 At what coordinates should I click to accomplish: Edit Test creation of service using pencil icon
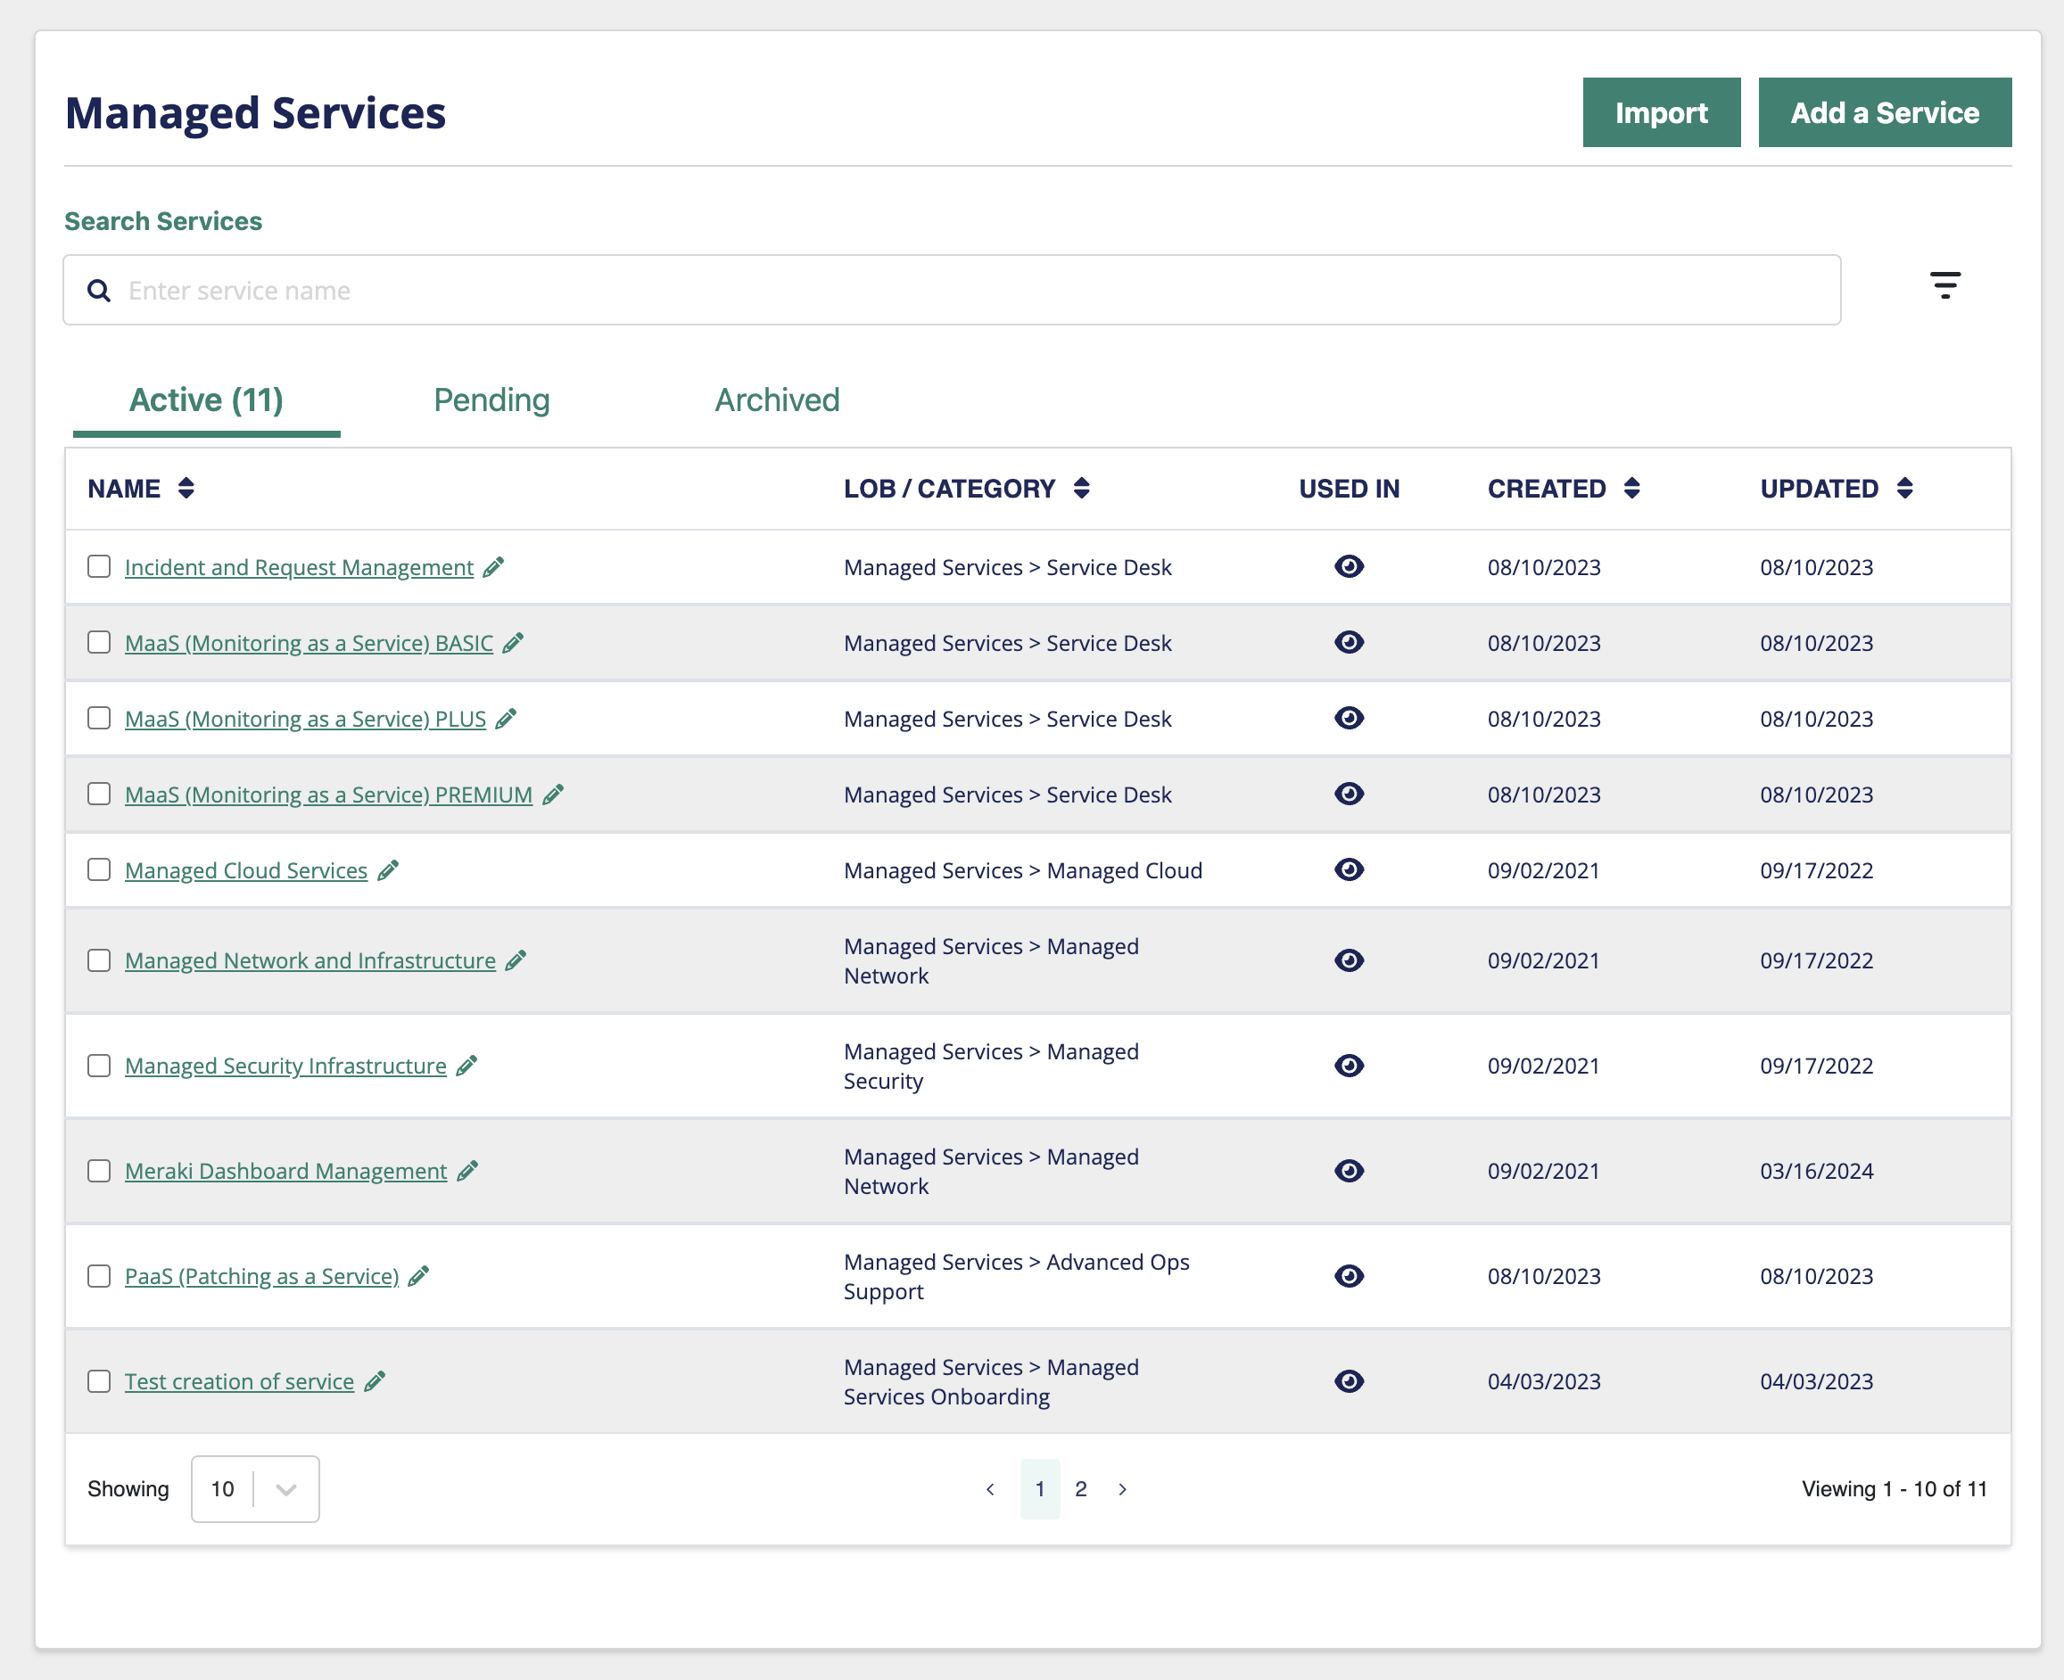coord(375,1381)
